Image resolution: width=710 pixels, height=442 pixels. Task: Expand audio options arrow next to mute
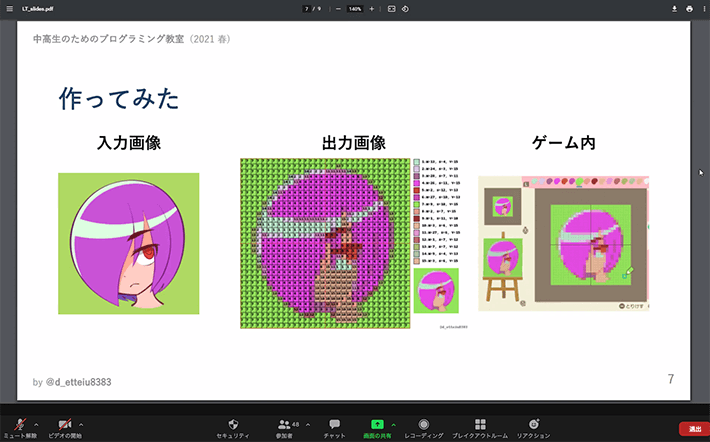[36, 424]
